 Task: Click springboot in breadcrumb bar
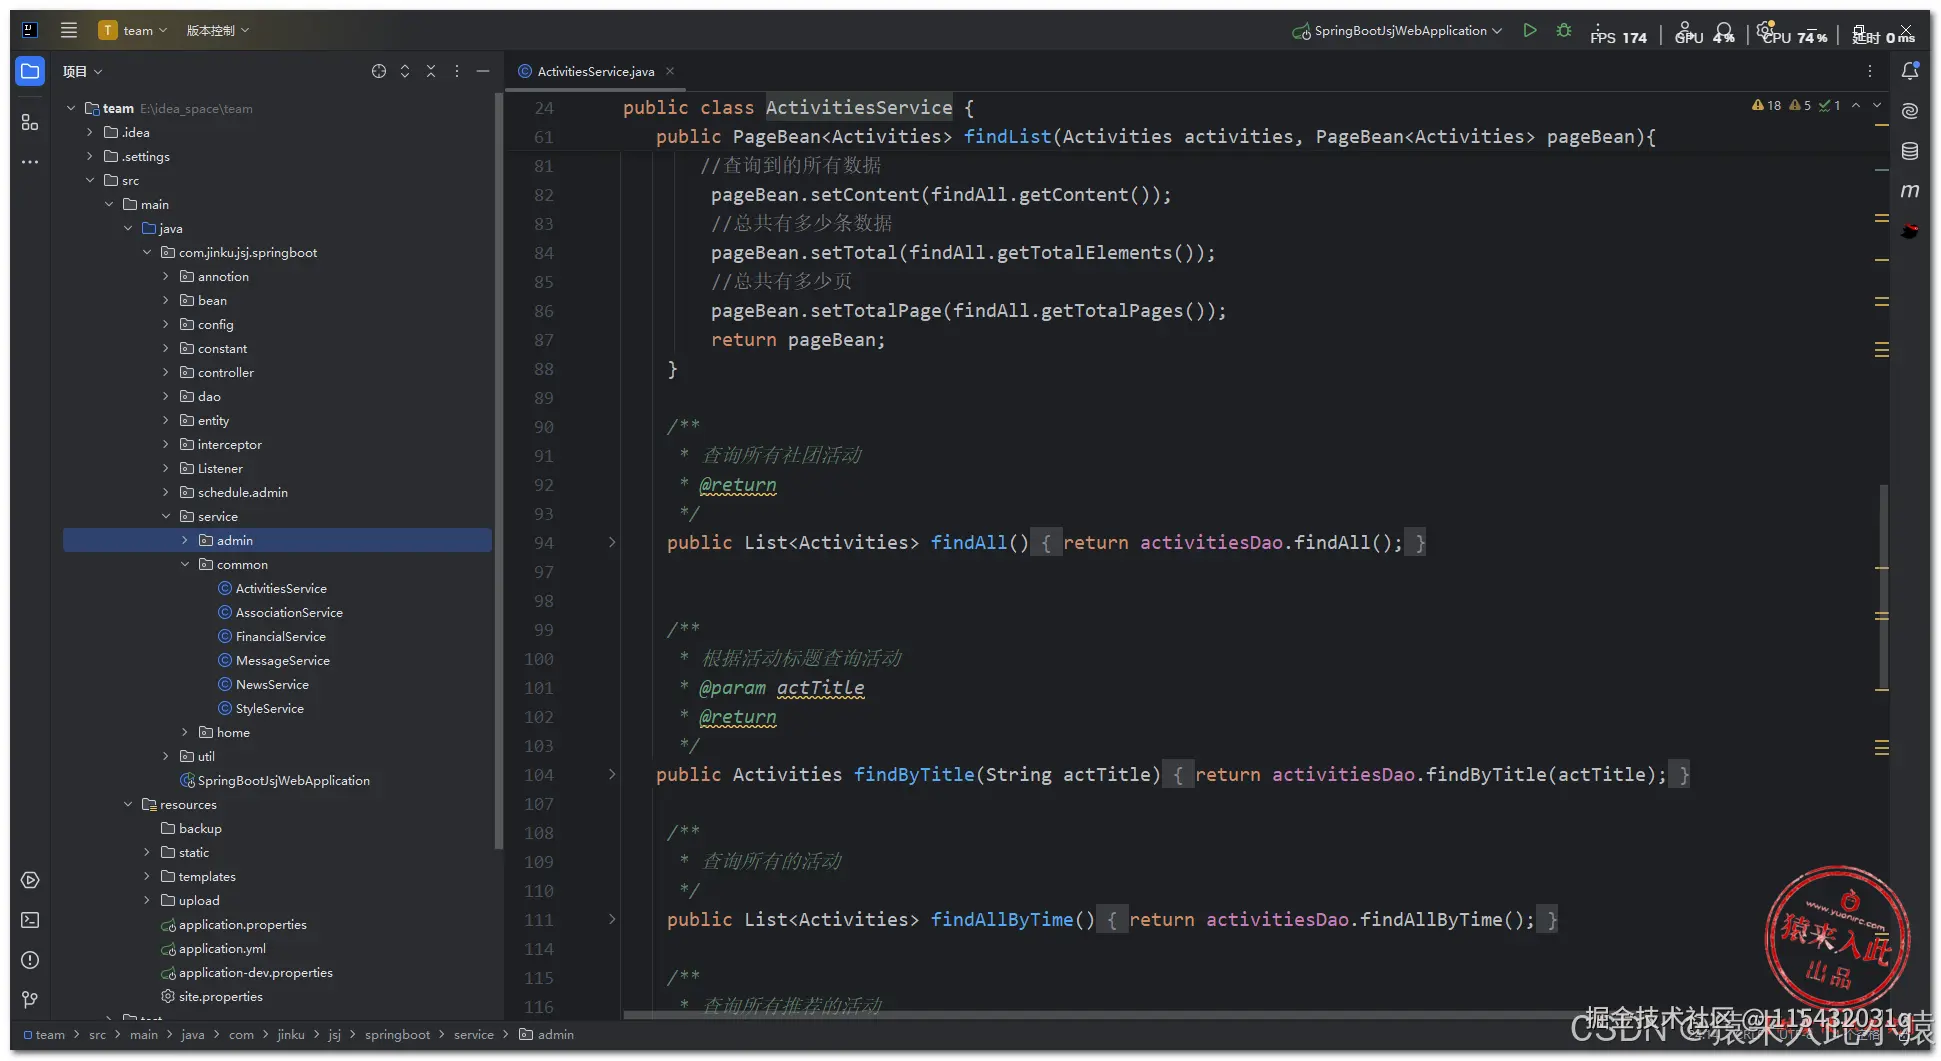point(397,1035)
